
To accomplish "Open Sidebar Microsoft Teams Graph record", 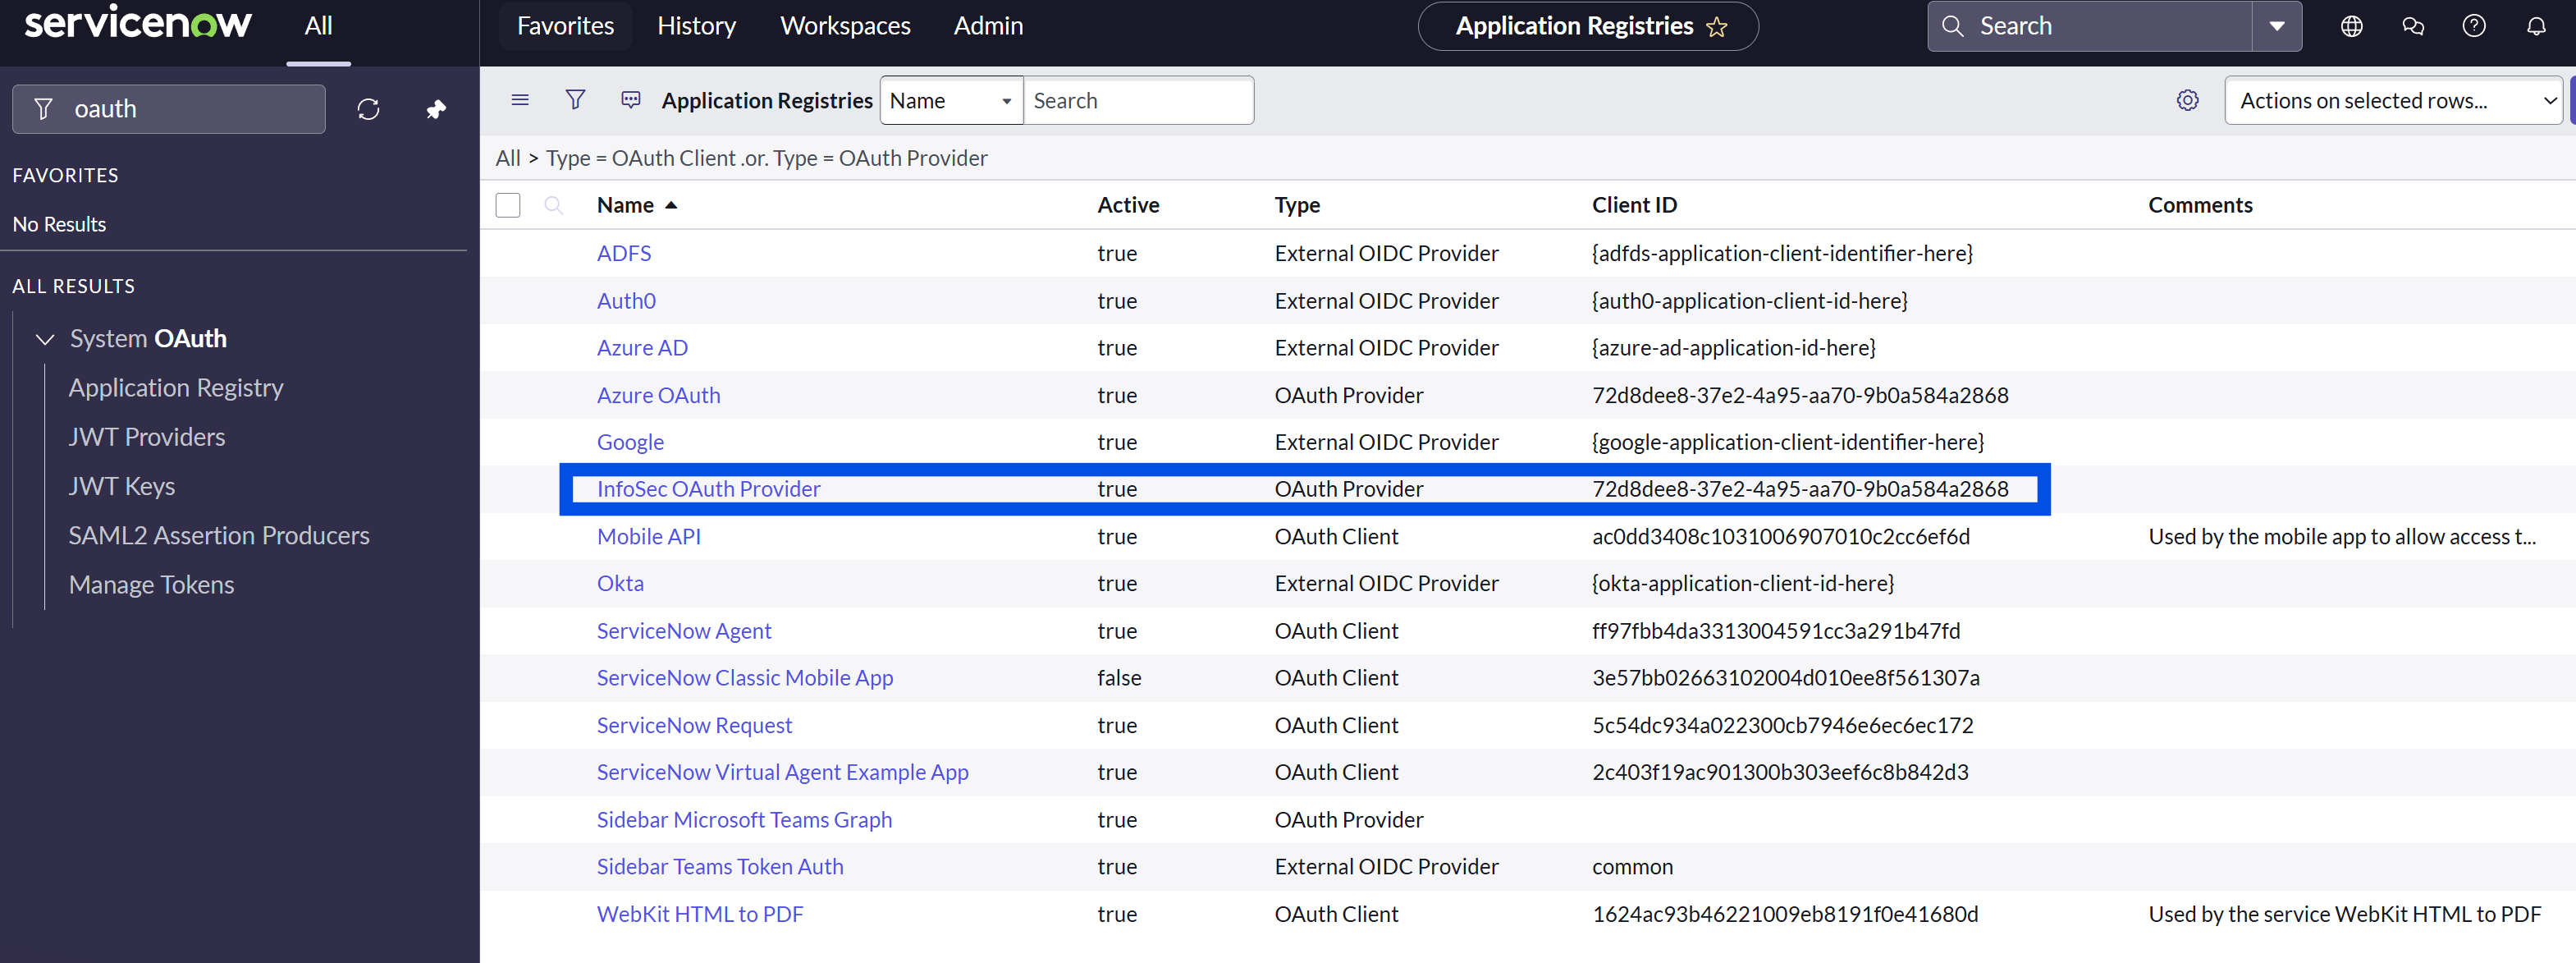I will click(744, 820).
